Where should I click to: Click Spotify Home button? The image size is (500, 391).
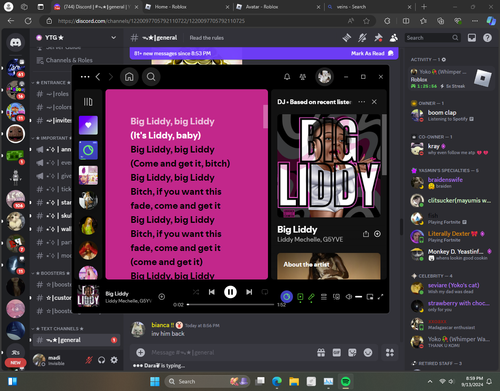(x=129, y=77)
